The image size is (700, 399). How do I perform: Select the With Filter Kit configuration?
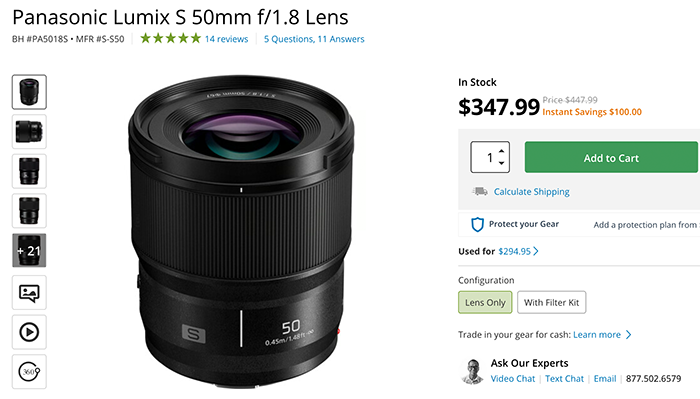pyautogui.click(x=551, y=302)
